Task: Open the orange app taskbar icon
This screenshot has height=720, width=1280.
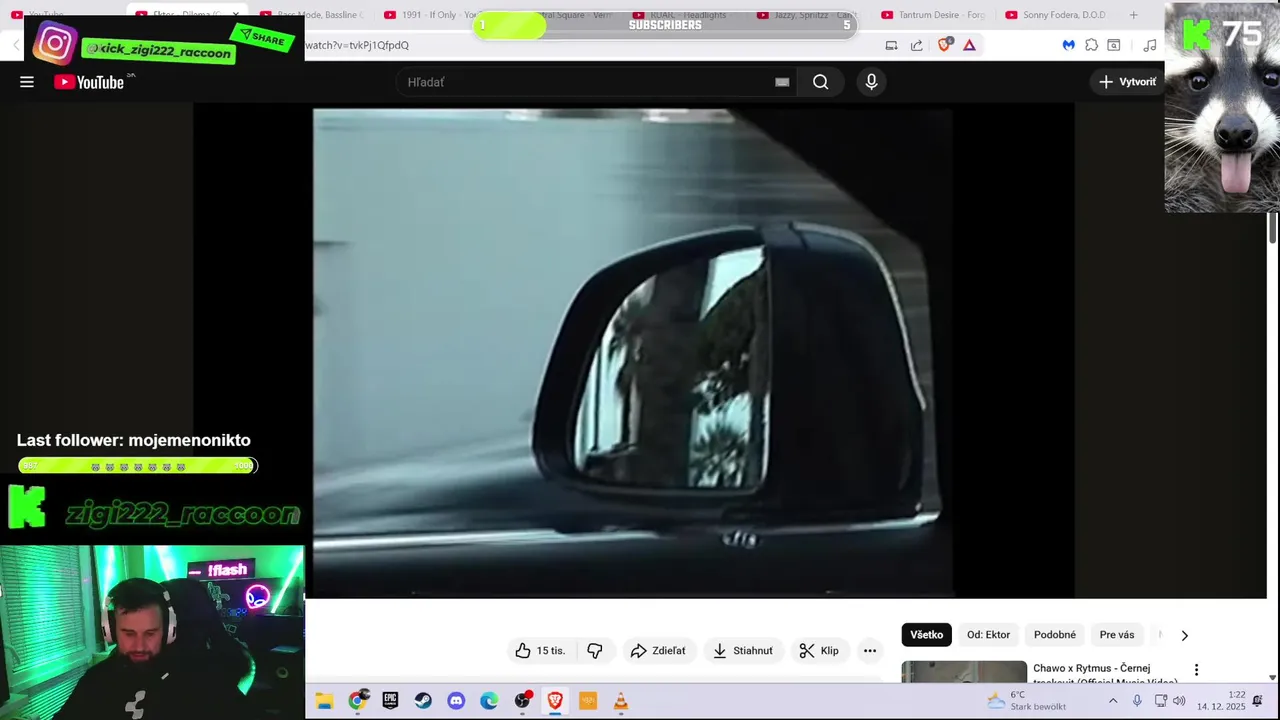Action: [x=588, y=701]
